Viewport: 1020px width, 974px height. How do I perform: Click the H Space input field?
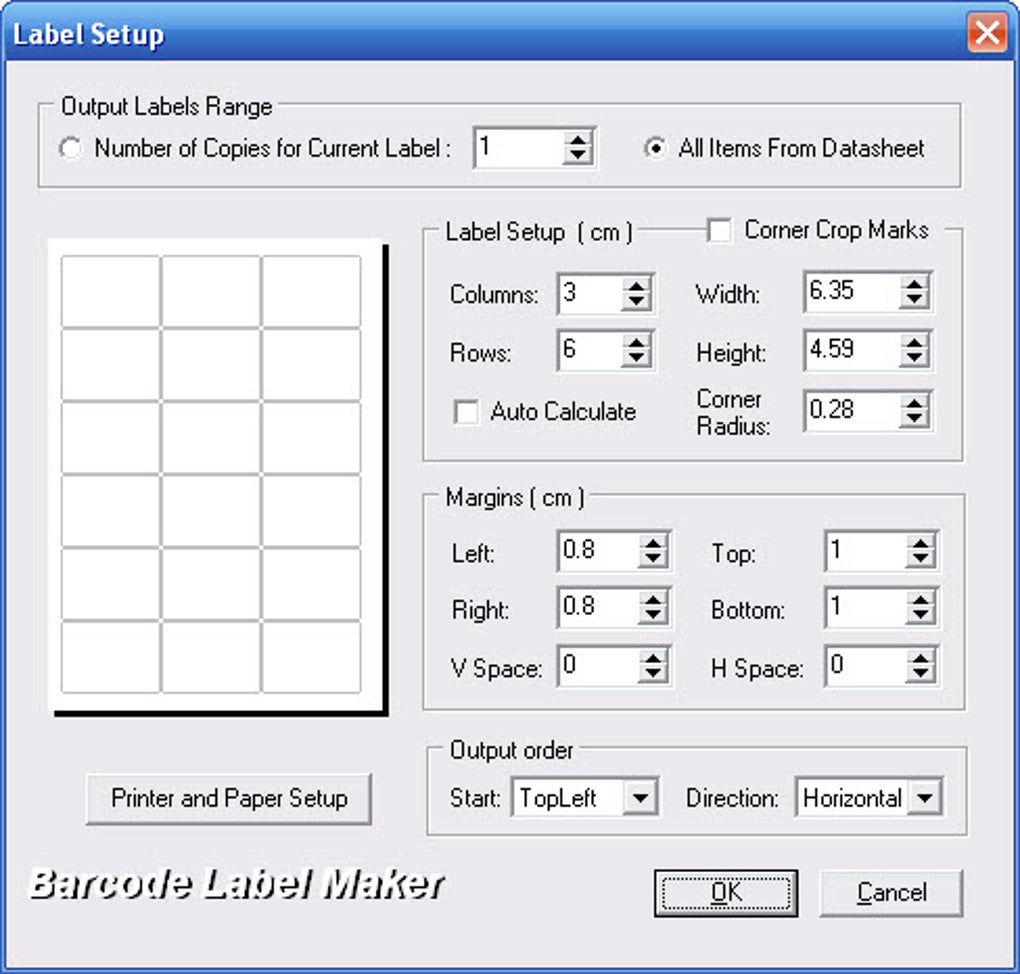pos(866,666)
